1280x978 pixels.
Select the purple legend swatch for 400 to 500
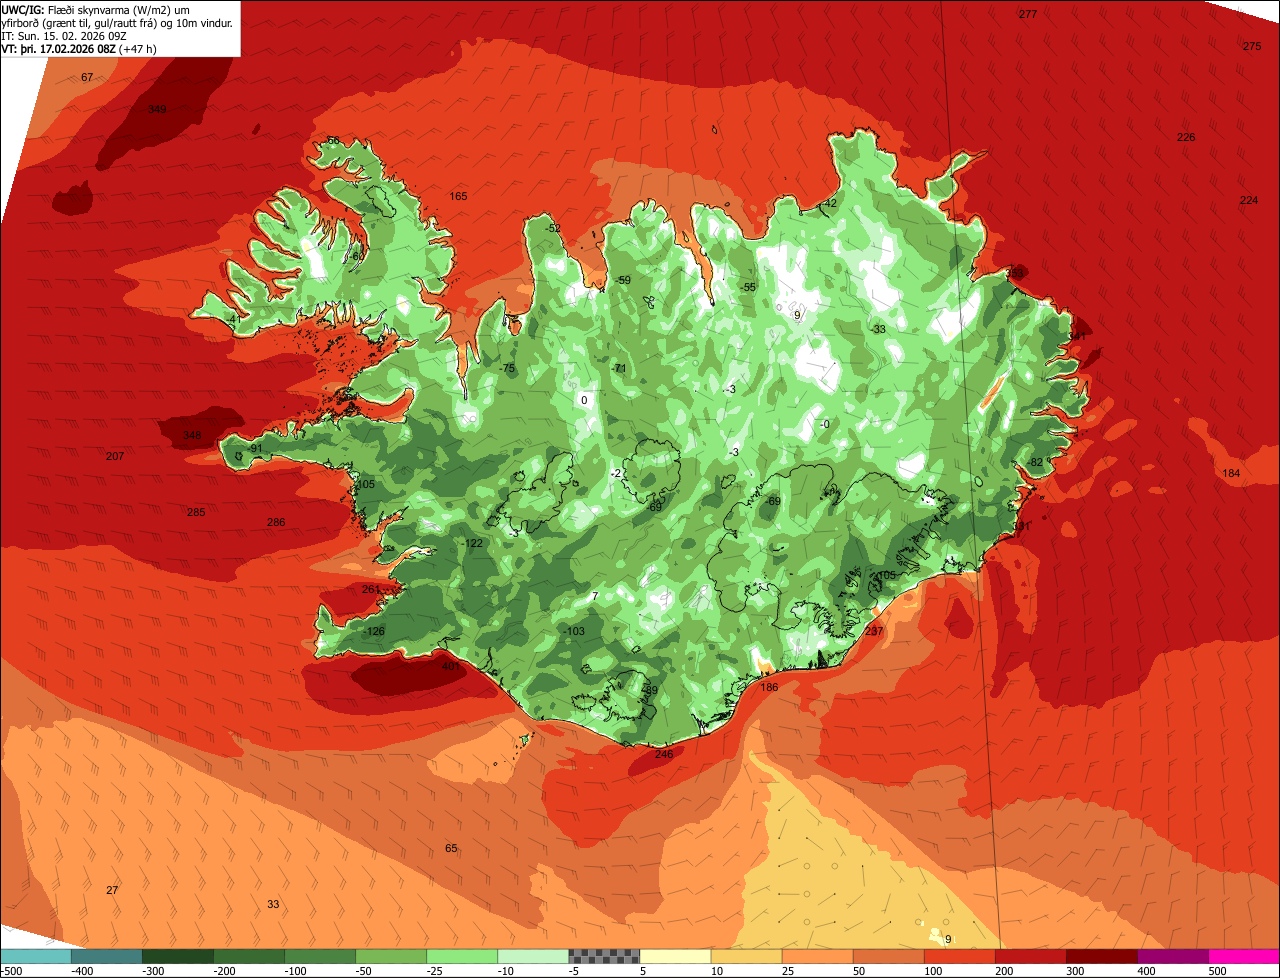[1173, 955]
